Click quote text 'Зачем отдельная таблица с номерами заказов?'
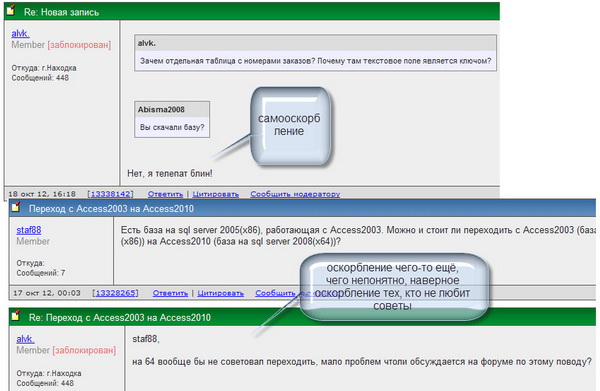Viewport: 600px width, 391px height. pos(227,61)
